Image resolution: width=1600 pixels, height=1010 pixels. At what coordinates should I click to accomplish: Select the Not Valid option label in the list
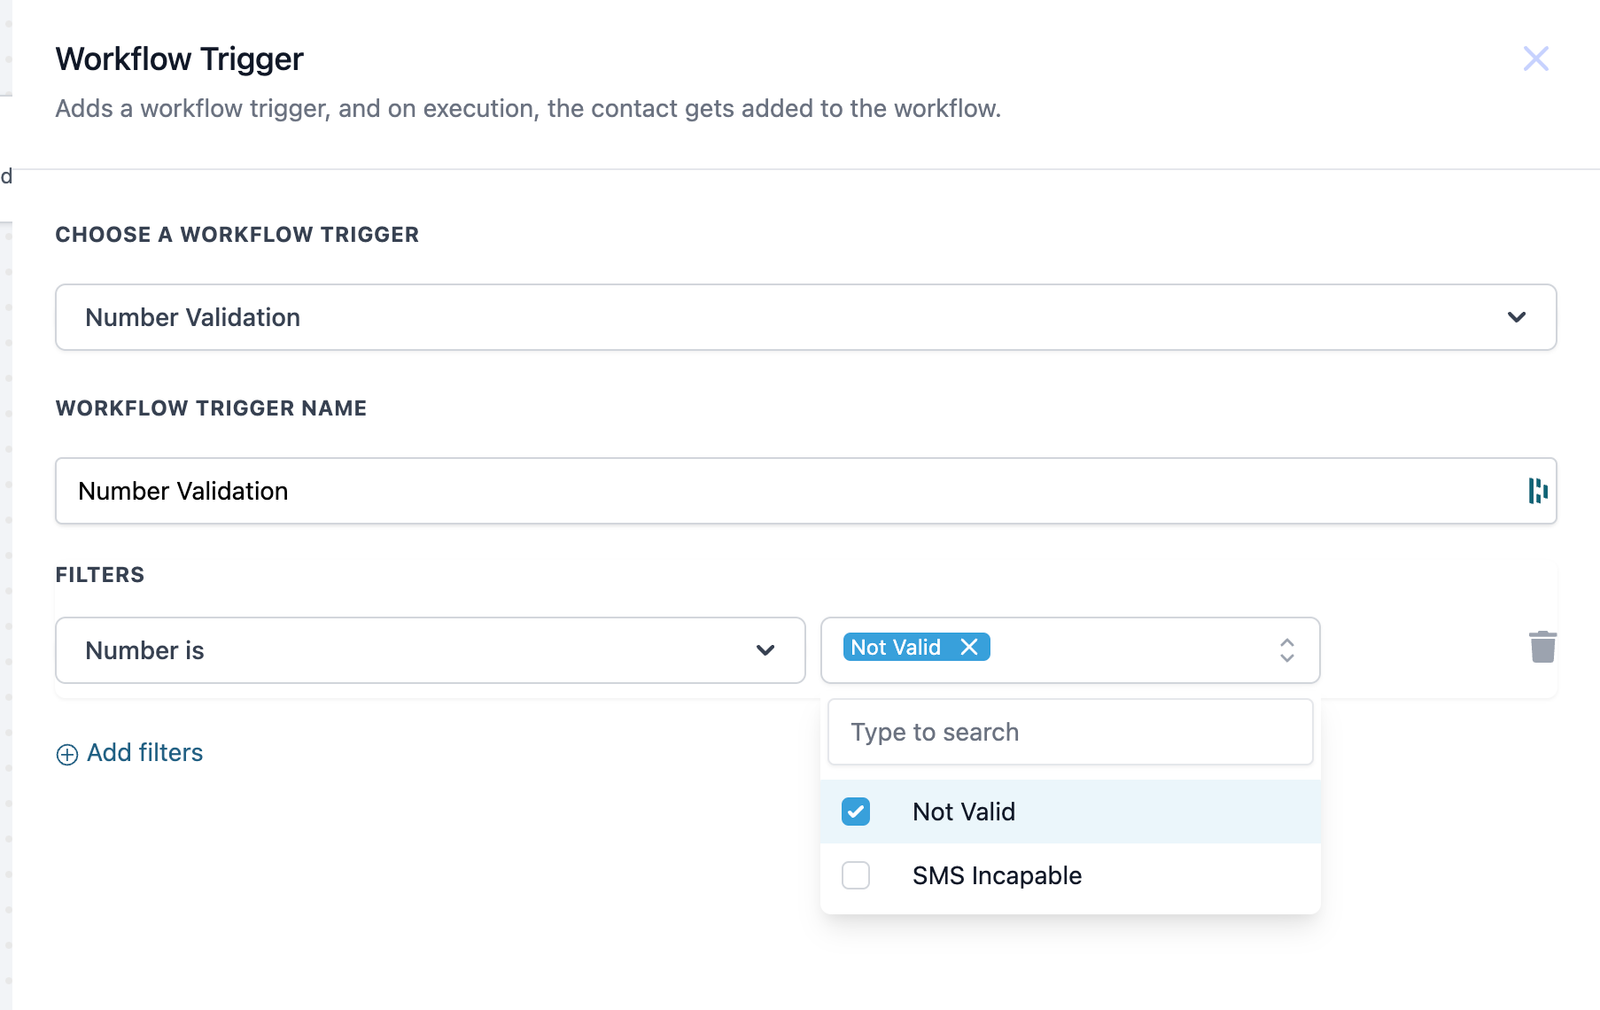tap(964, 812)
